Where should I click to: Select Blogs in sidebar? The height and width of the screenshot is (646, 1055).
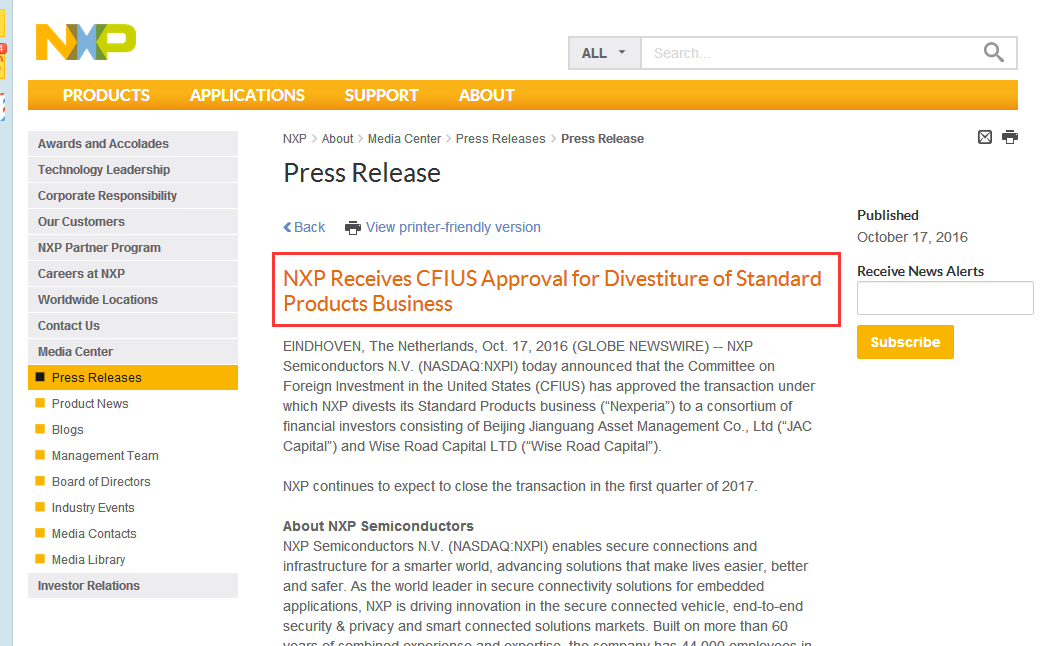tap(67, 430)
